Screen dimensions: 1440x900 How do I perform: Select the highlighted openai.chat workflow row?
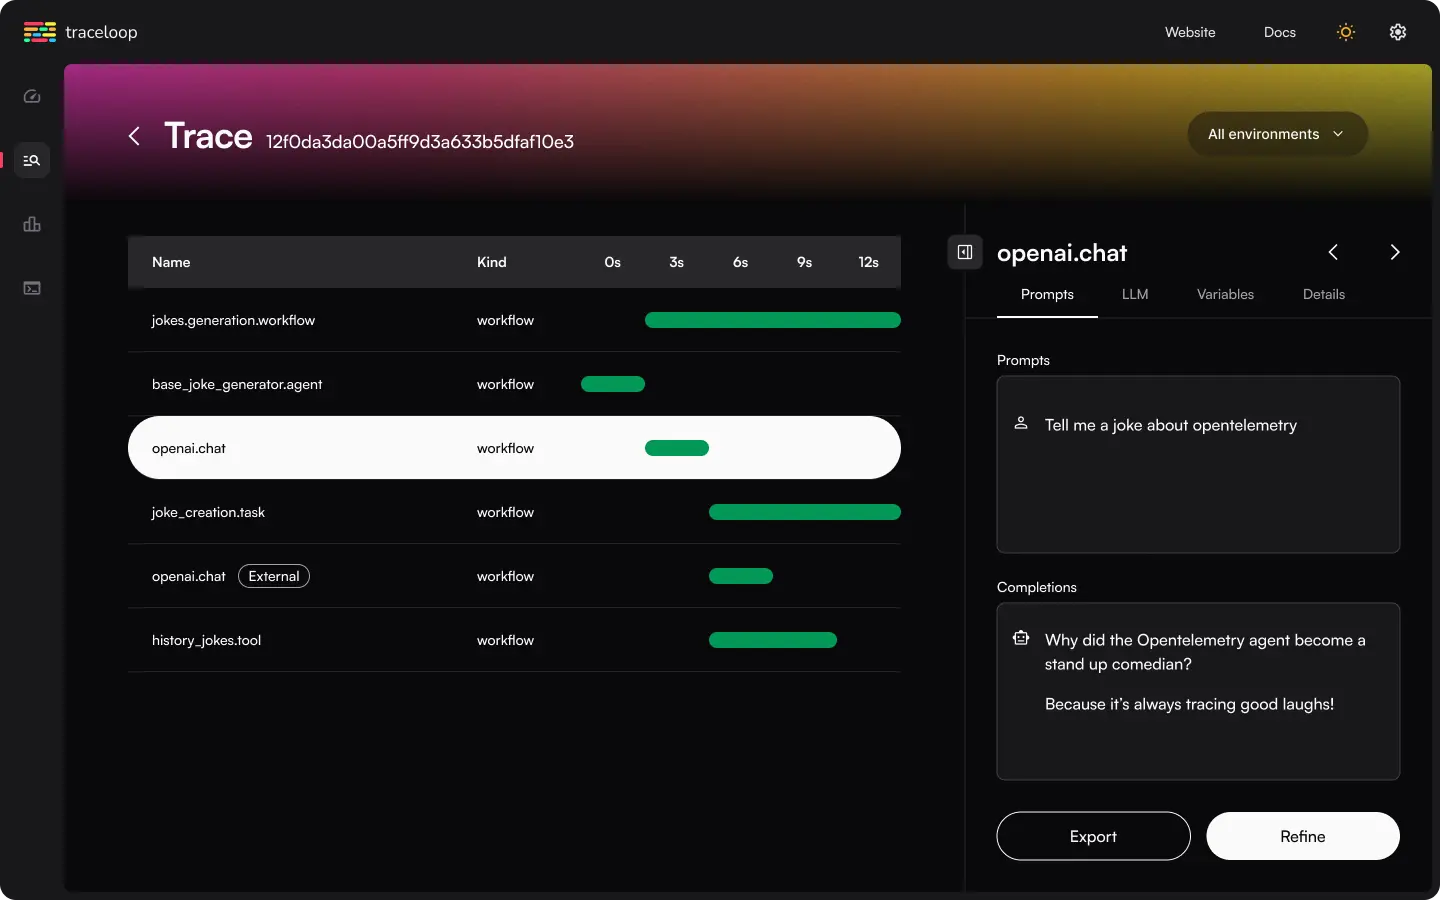point(400,448)
